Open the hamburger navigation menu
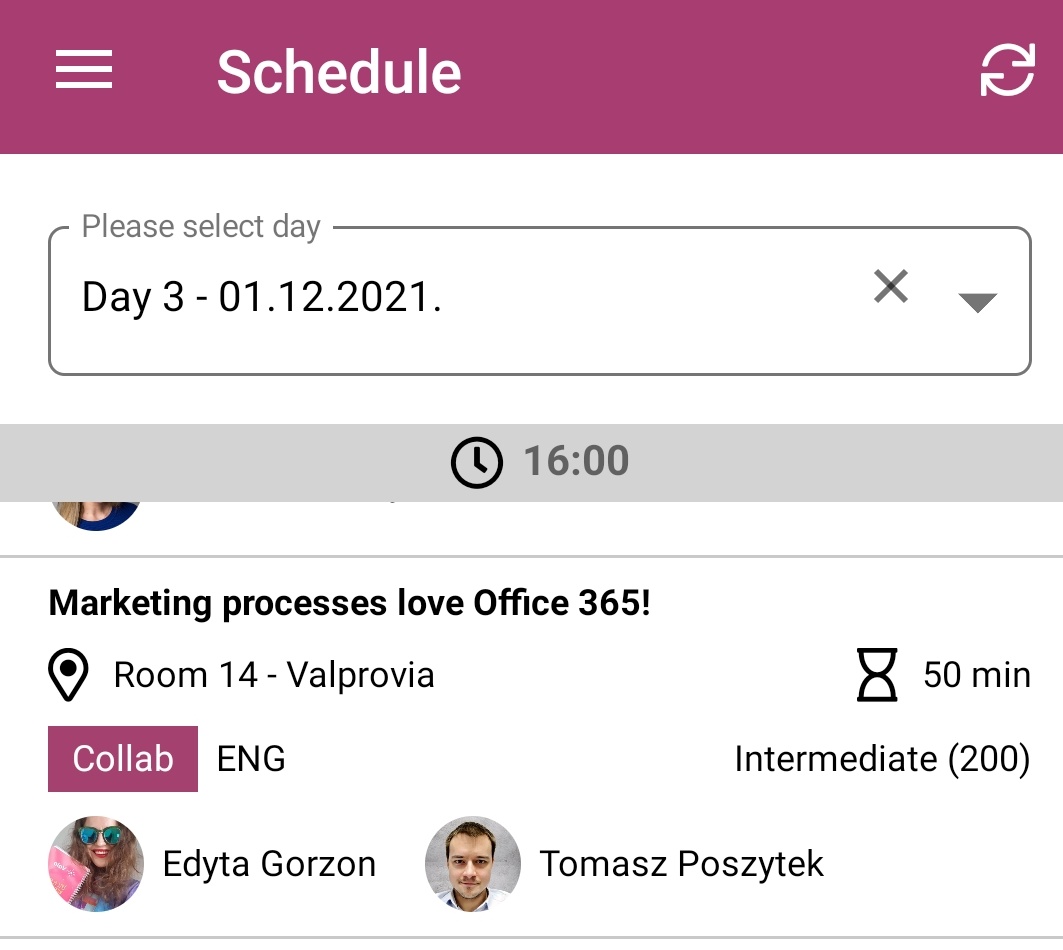1063x950 pixels. (84, 72)
